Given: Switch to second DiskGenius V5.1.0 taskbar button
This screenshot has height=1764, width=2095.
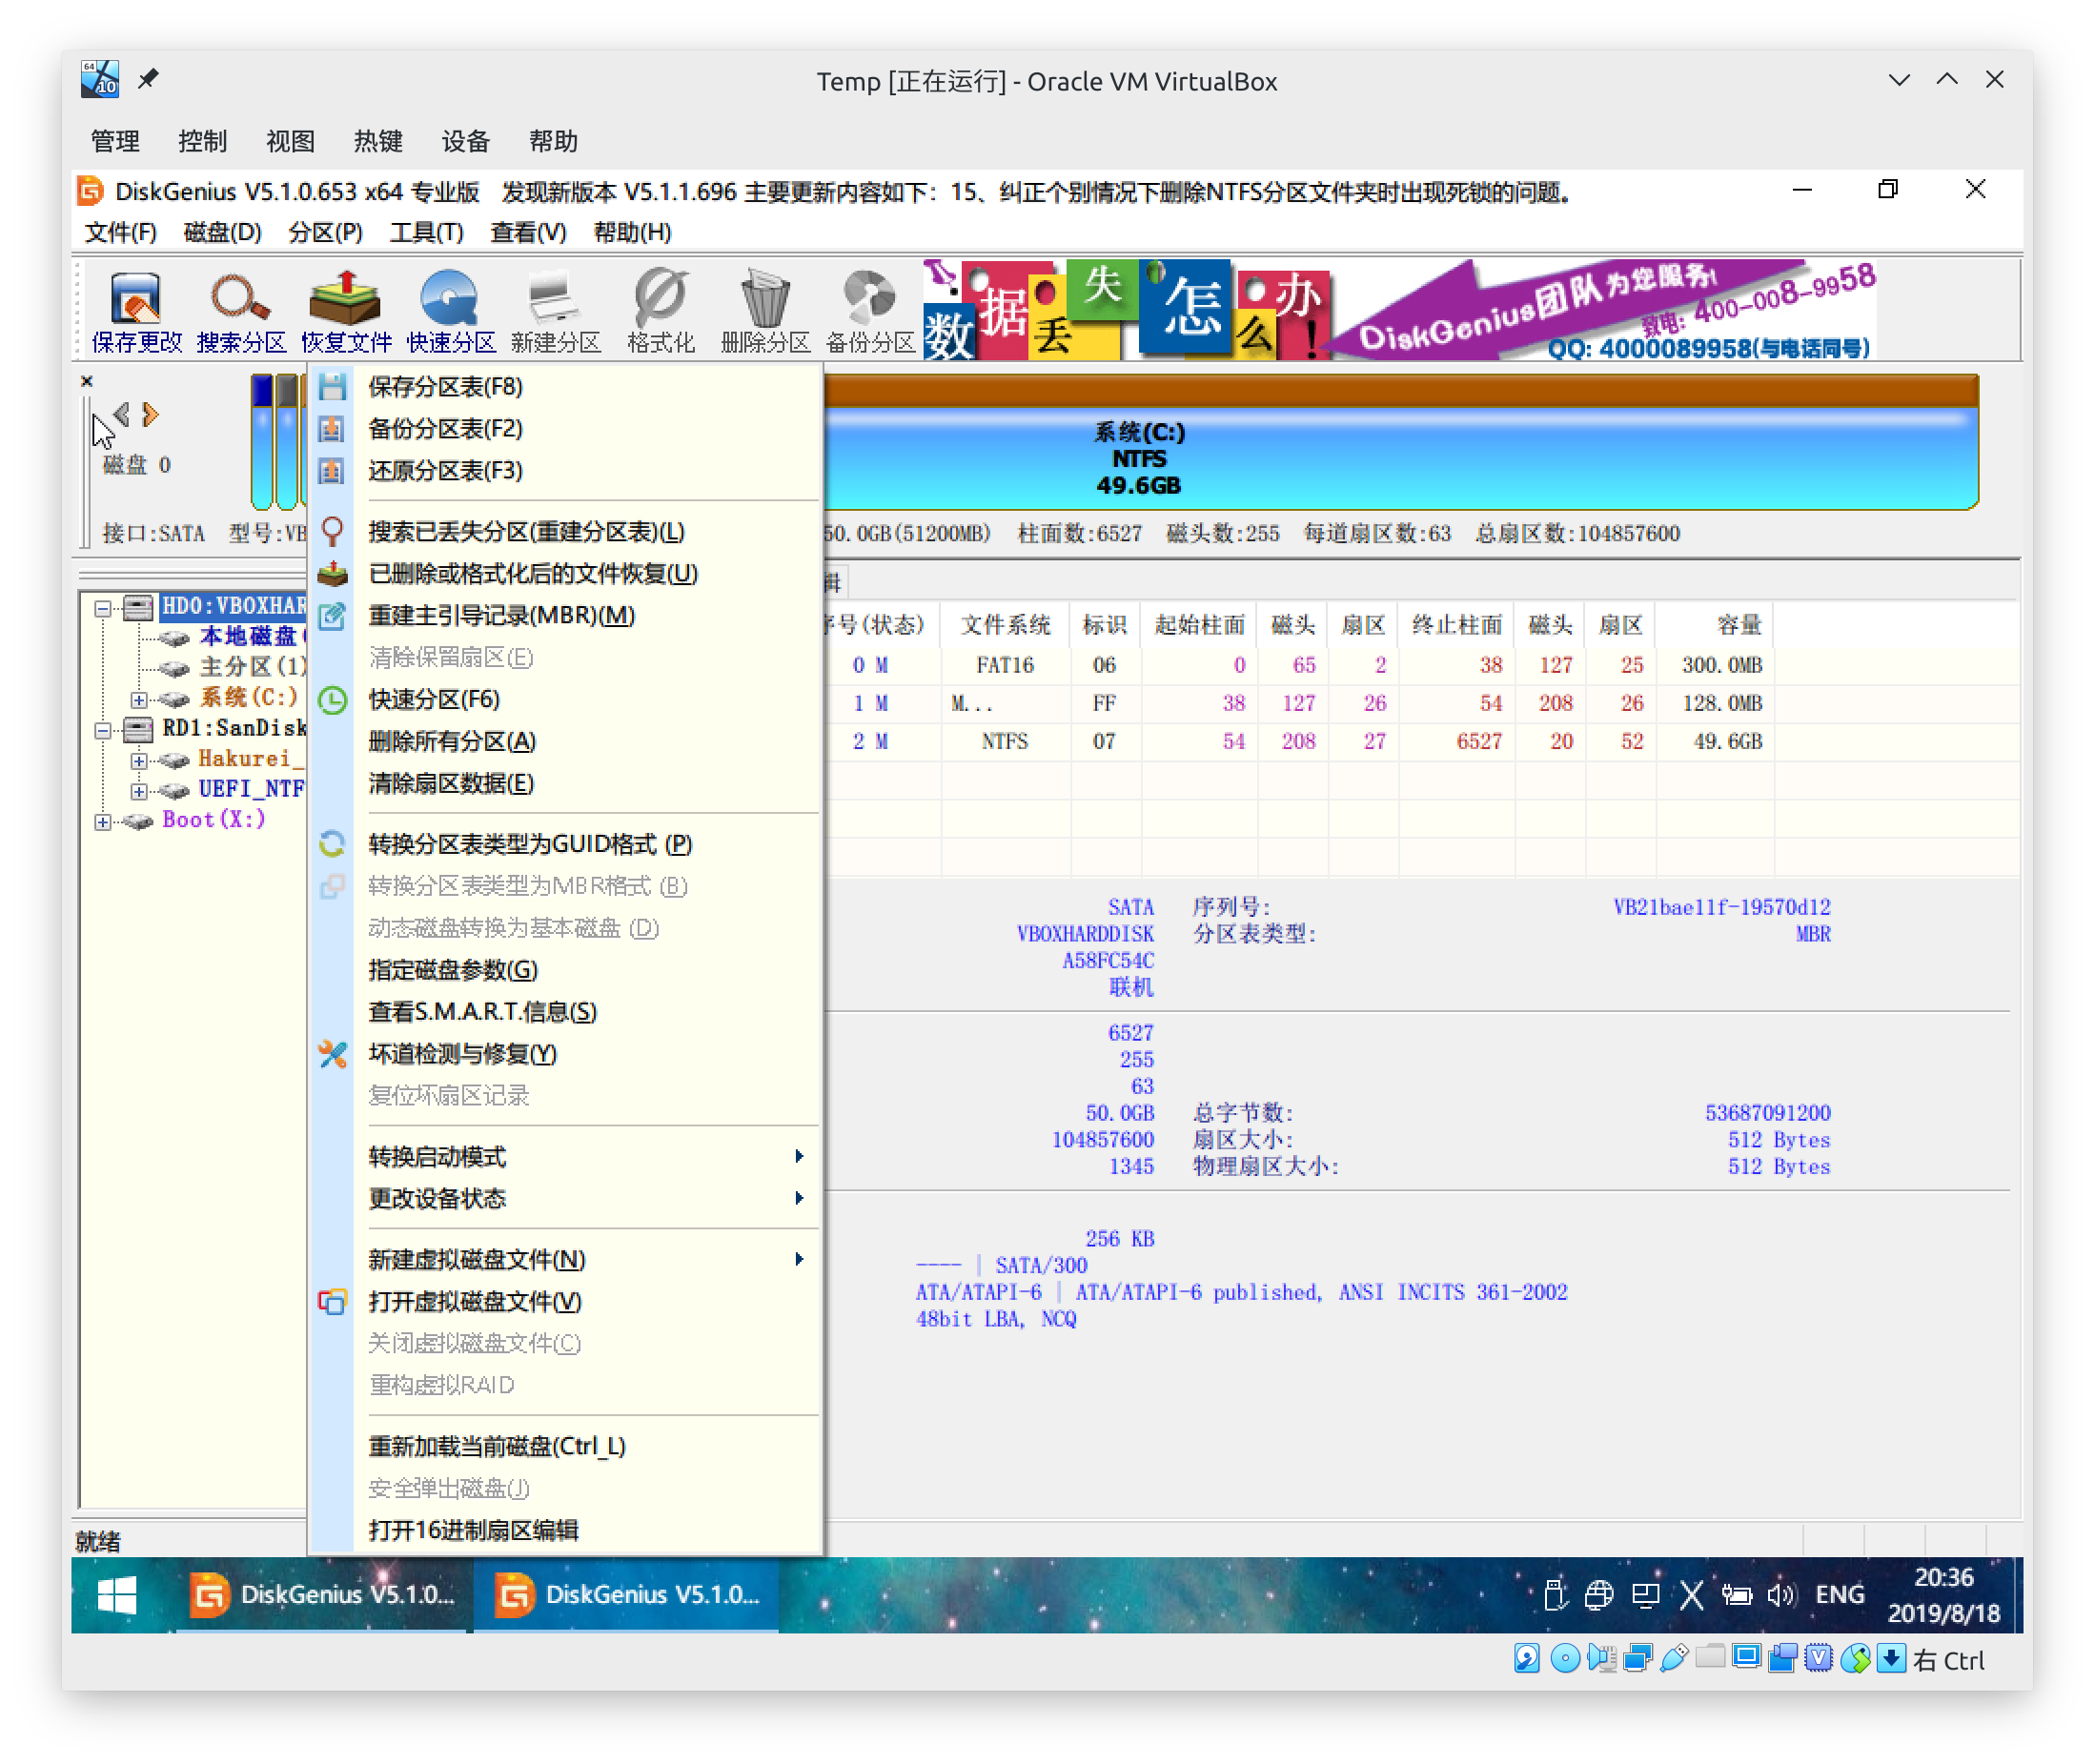Looking at the screenshot, I should (627, 1595).
